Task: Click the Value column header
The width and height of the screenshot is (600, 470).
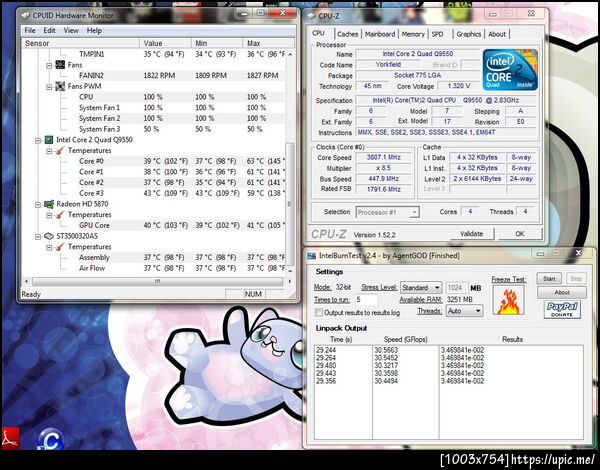Action: coord(165,43)
